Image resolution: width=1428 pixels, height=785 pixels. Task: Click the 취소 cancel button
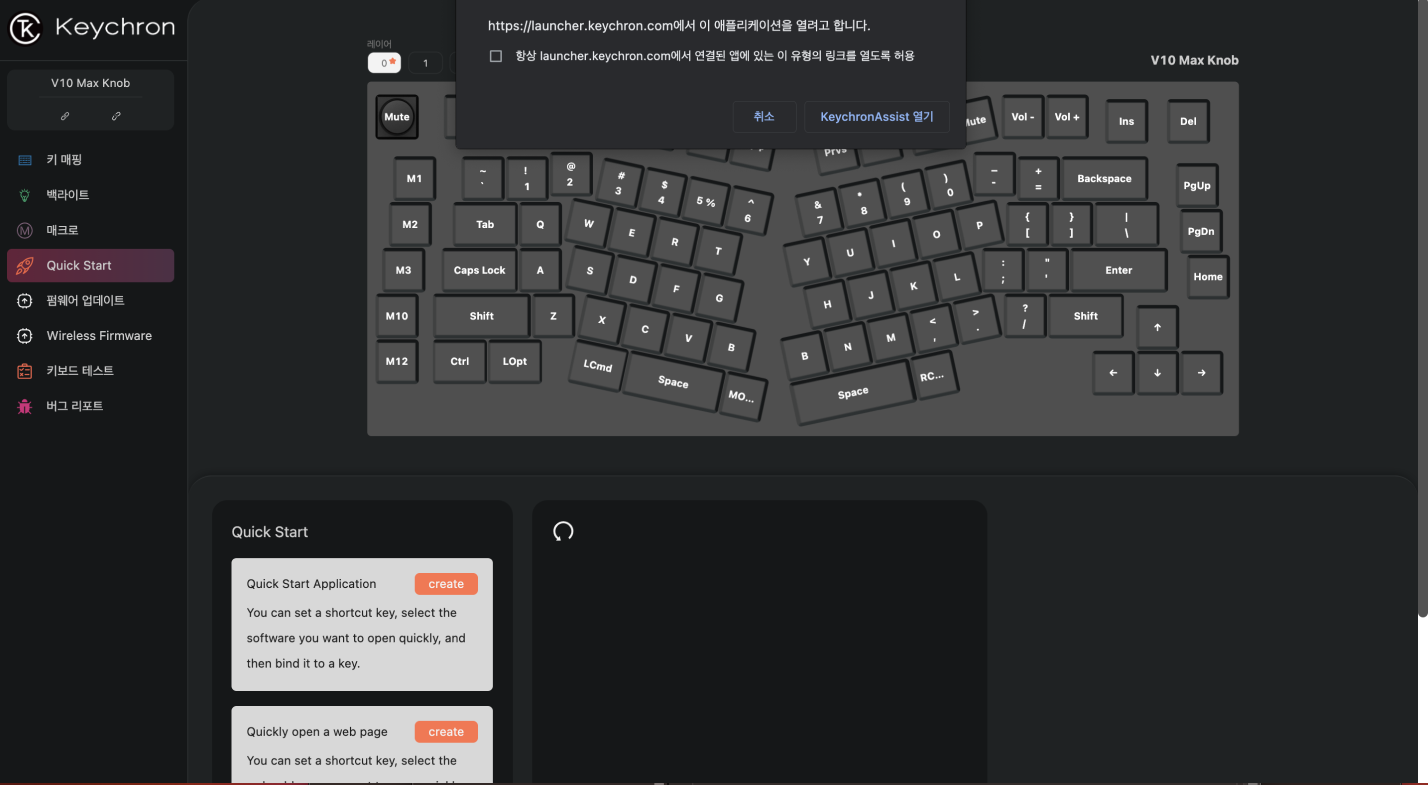[x=764, y=117]
